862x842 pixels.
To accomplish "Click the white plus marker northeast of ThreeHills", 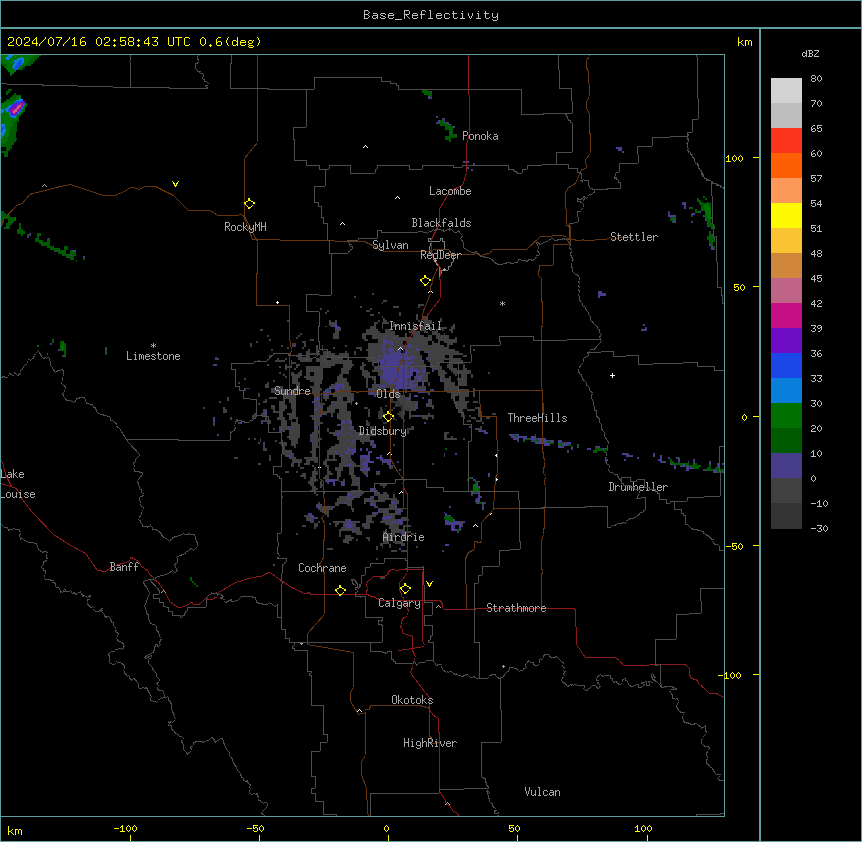I will click(612, 375).
